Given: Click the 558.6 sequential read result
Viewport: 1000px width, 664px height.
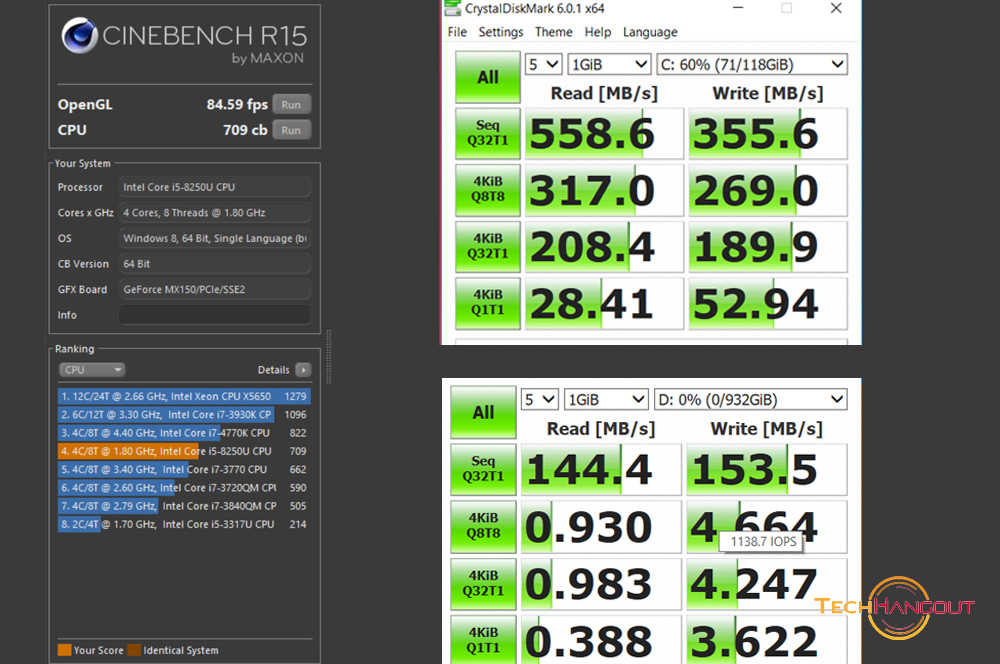Looking at the screenshot, I should click(x=604, y=133).
